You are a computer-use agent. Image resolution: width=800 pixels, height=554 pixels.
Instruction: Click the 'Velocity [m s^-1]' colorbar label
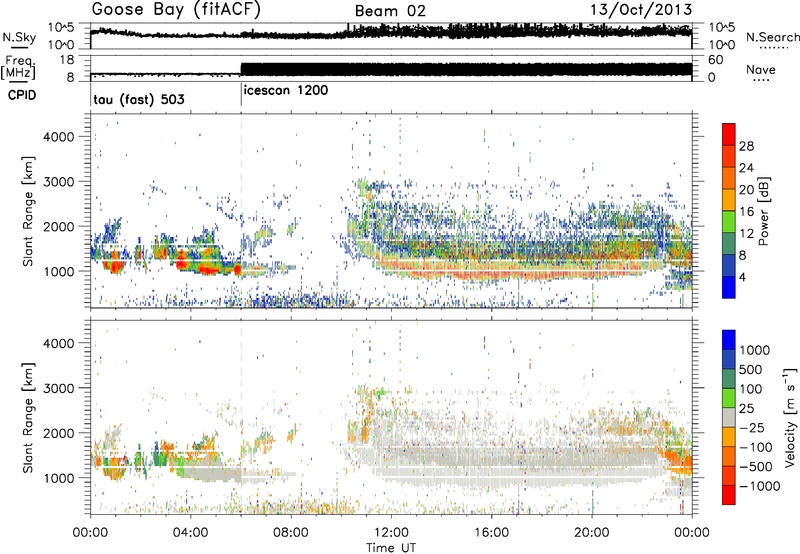[x=790, y=417]
